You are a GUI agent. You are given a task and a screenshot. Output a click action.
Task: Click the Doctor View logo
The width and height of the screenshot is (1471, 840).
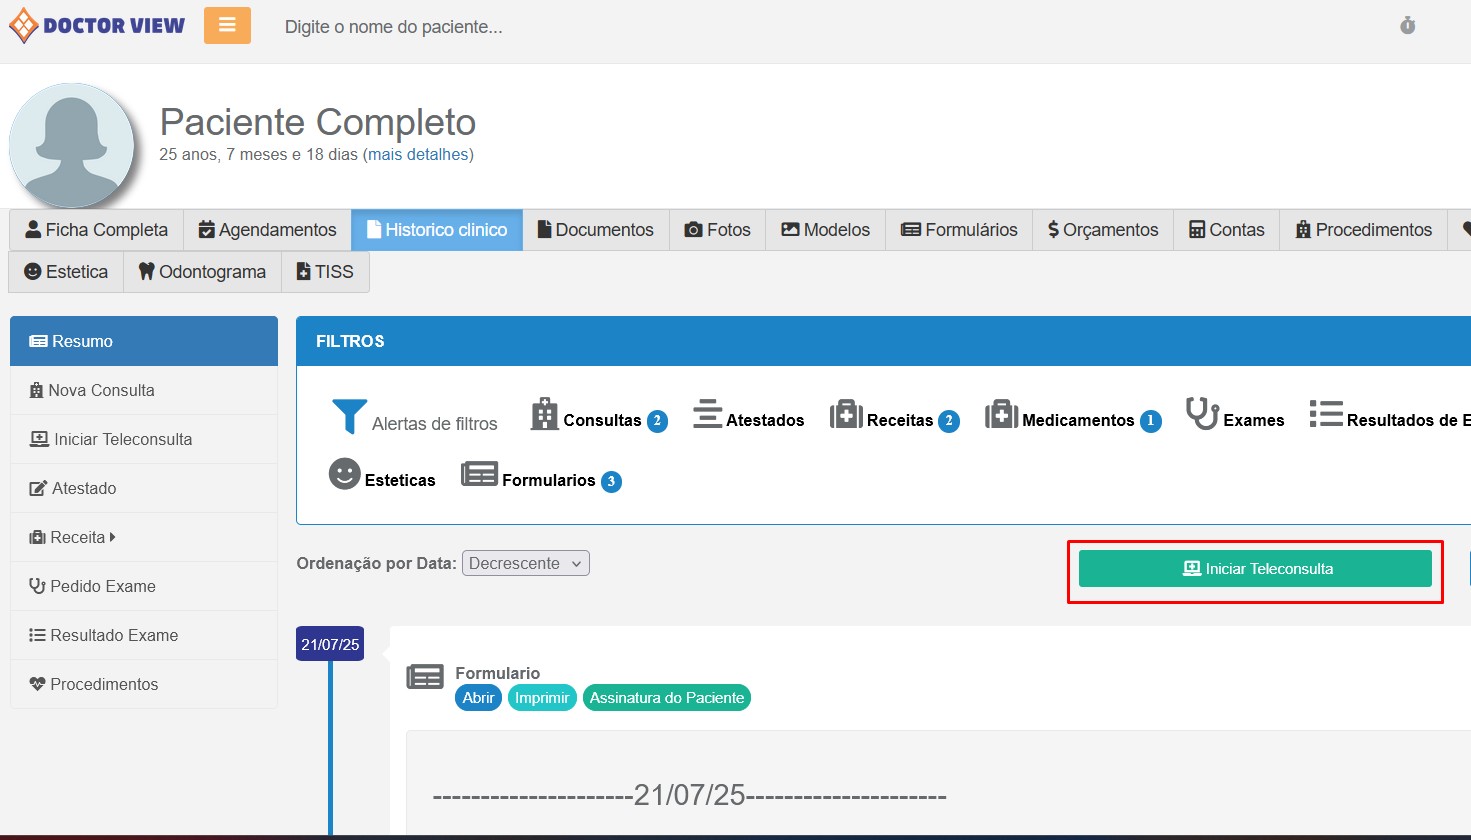(x=97, y=26)
